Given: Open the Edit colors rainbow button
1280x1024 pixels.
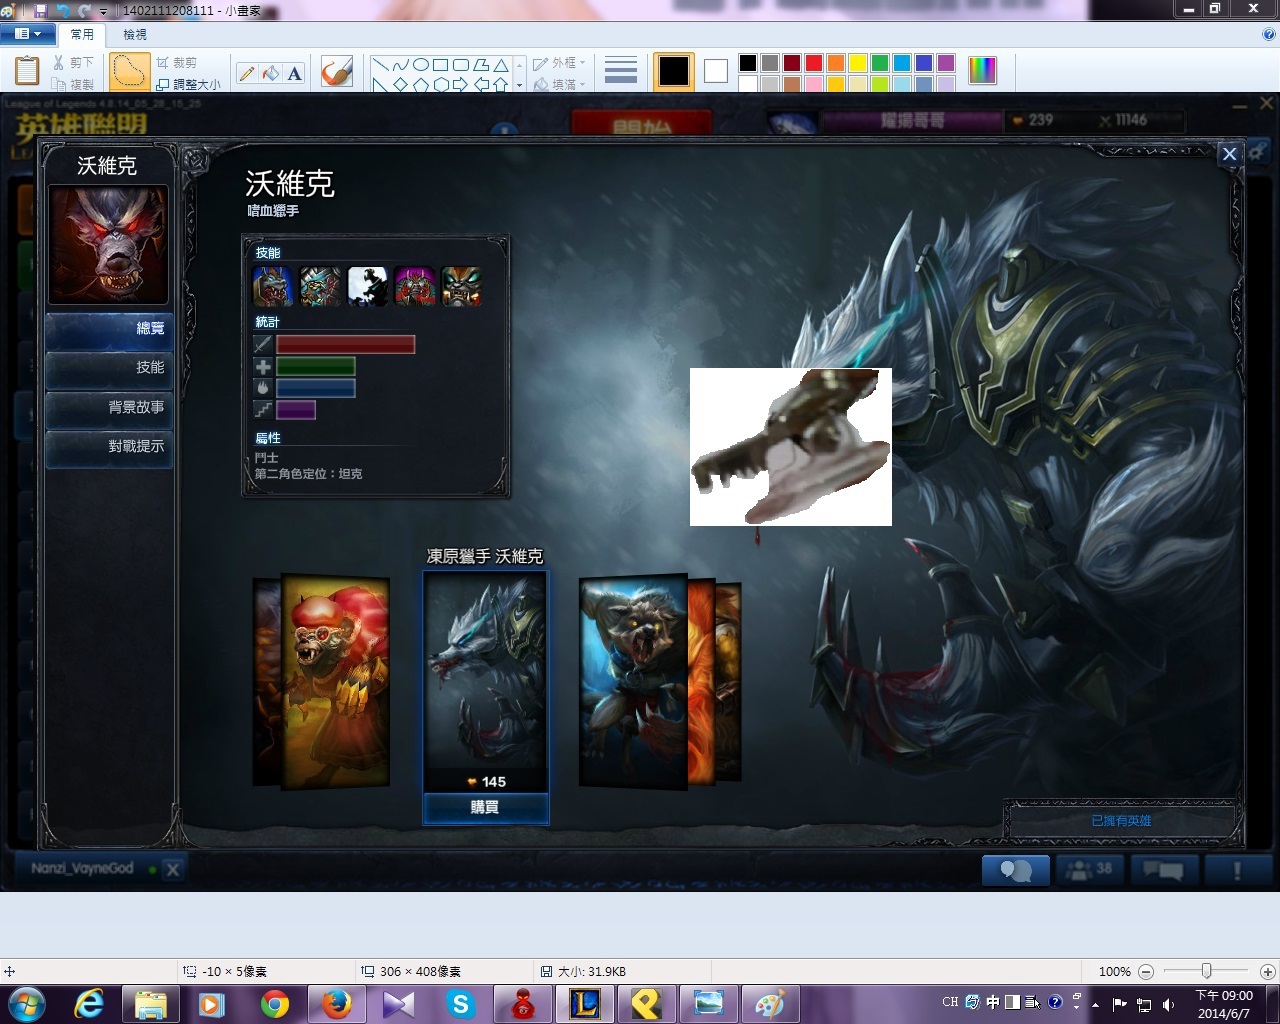Looking at the screenshot, I should (983, 70).
